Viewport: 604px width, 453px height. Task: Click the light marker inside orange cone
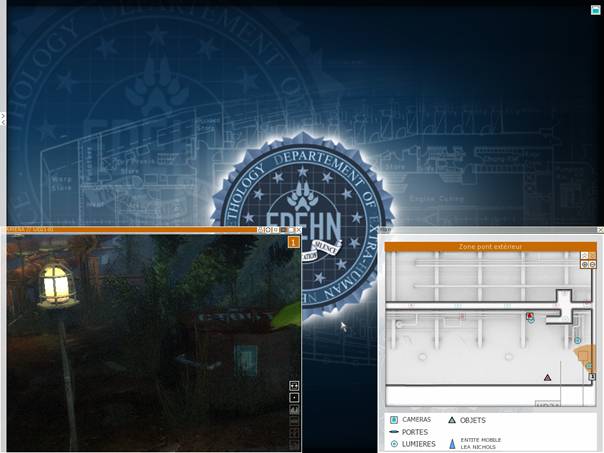pyautogui.click(x=589, y=366)
